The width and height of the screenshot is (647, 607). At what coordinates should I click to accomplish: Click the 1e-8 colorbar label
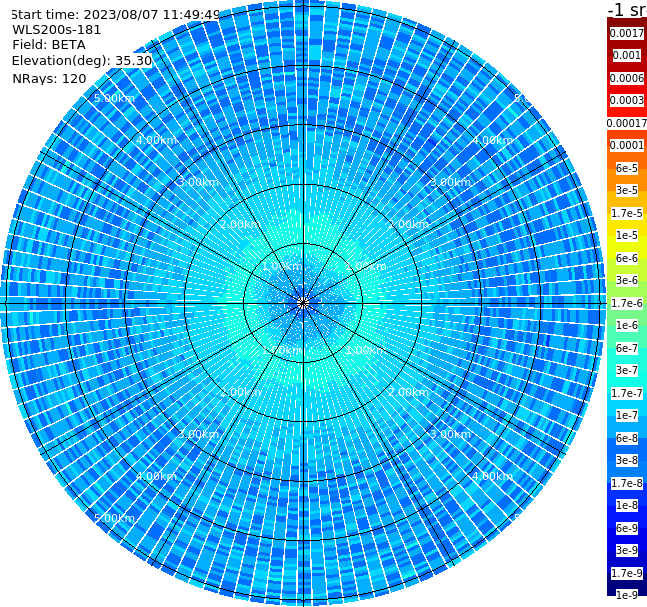[627, 505]
